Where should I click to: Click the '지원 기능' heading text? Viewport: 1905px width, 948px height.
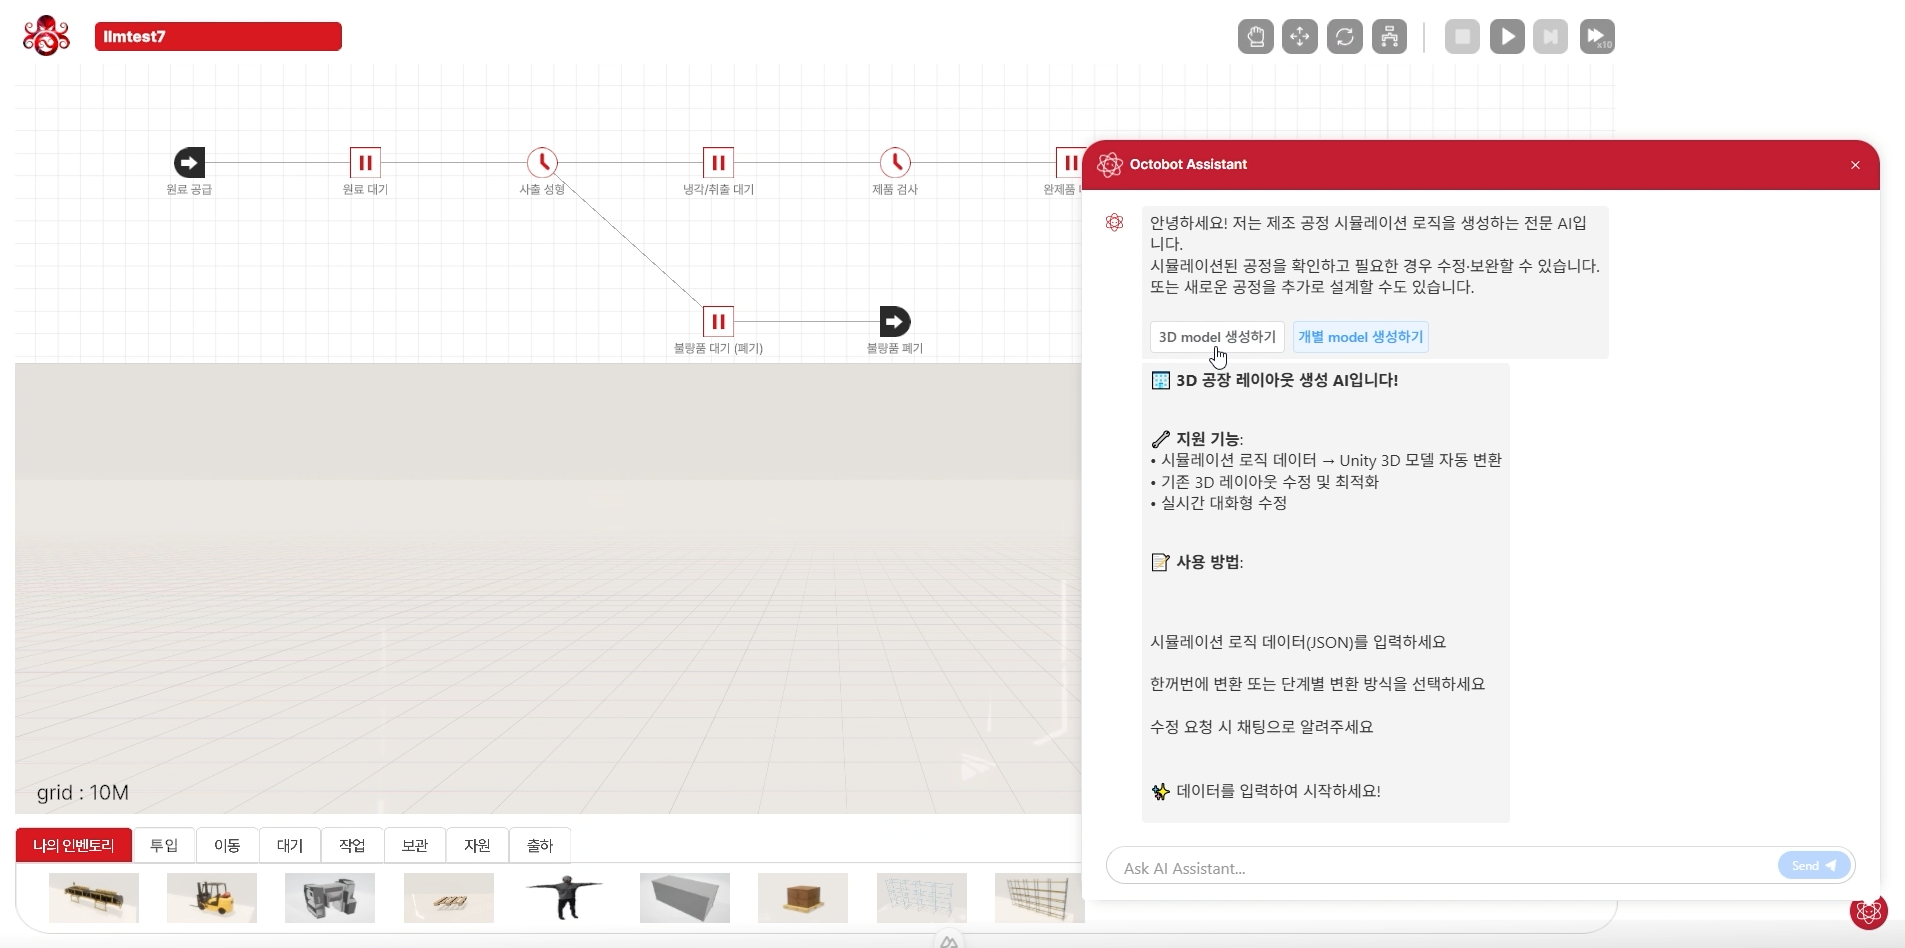1208,439
